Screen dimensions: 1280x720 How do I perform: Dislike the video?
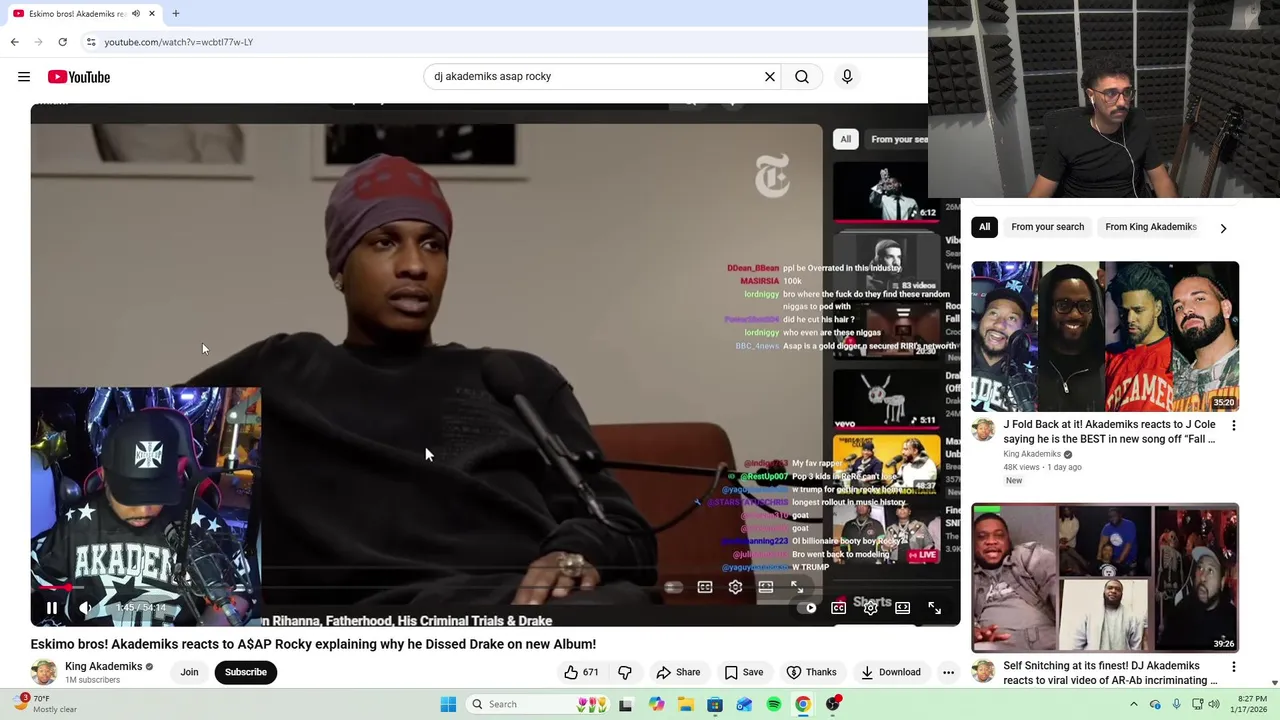tap(625, 672)
